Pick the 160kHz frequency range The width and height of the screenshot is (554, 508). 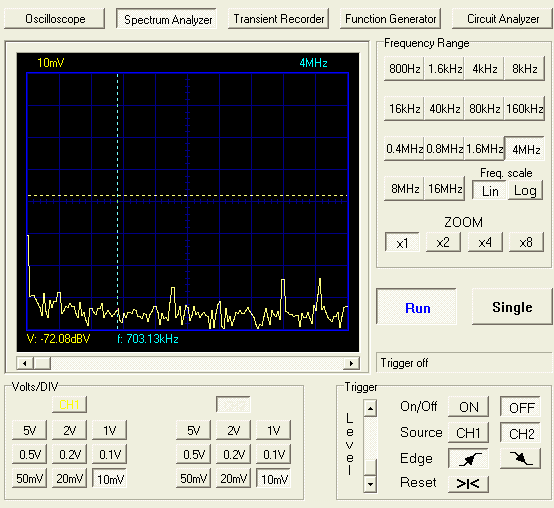coord(525,108)
